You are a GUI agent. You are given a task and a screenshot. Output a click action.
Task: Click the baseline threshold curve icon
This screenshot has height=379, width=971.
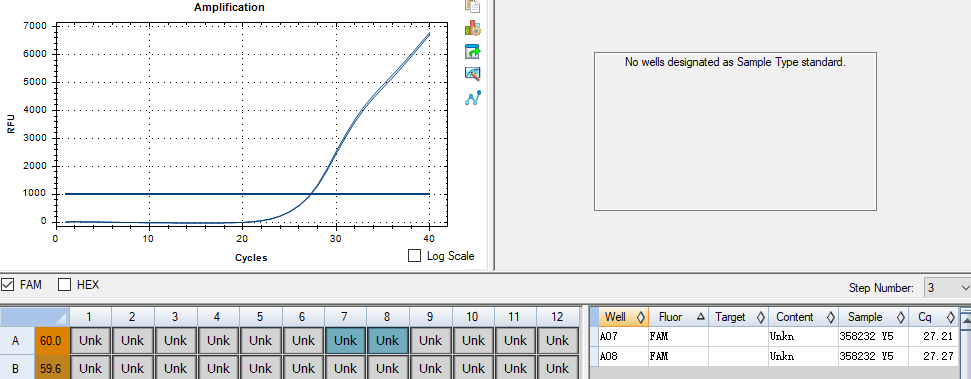point(472,98)
